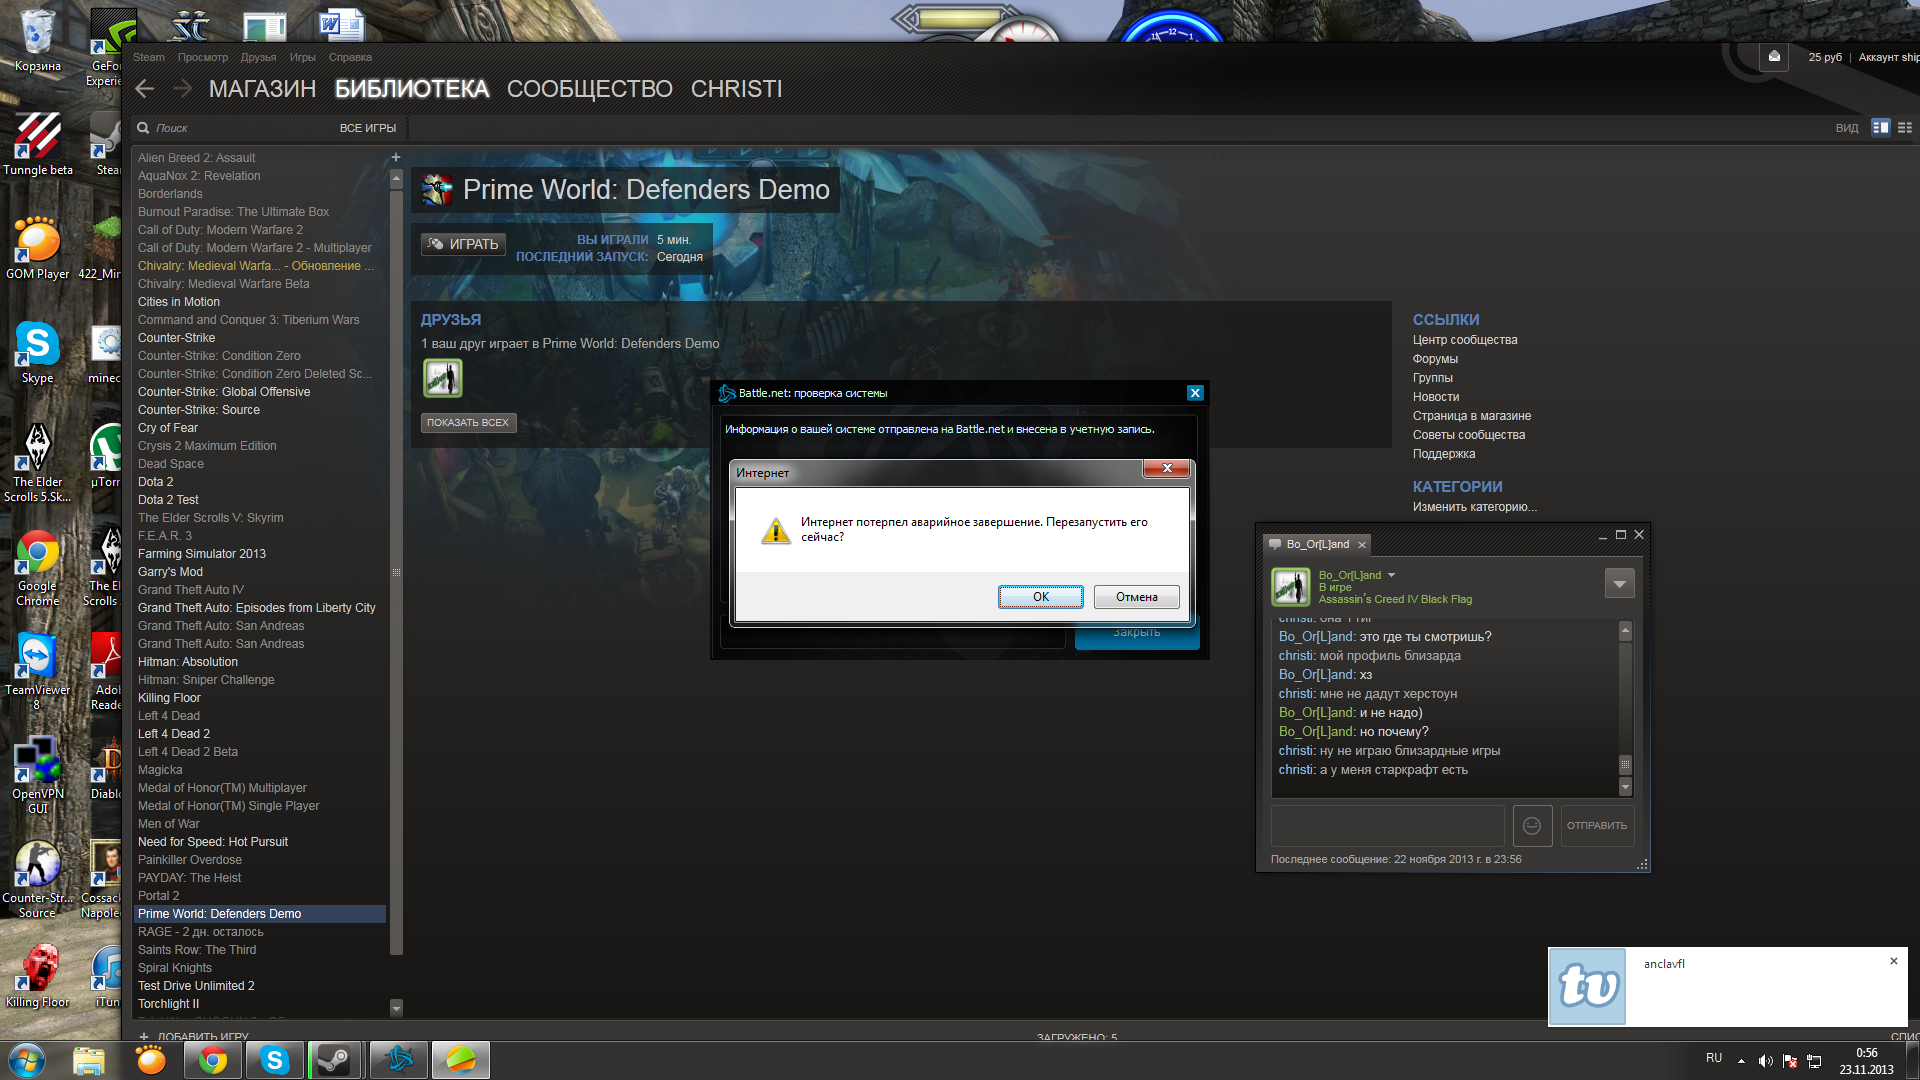Image resolution: width=1920 pixels, height=1080 pixels.
Task: Click ПОКАЗАТЬ ВСЕХ friends button
Action: point(468,423)
